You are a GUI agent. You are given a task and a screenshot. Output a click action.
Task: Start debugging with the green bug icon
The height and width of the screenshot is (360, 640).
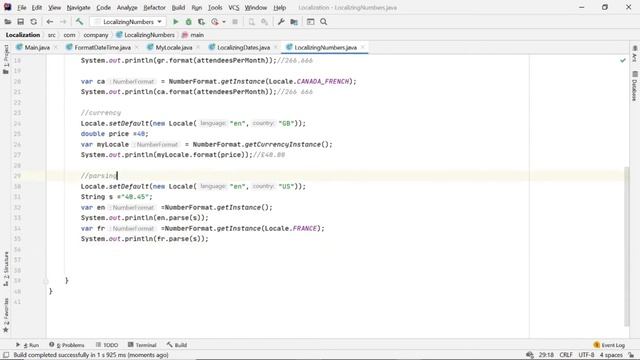click(189, 22)
